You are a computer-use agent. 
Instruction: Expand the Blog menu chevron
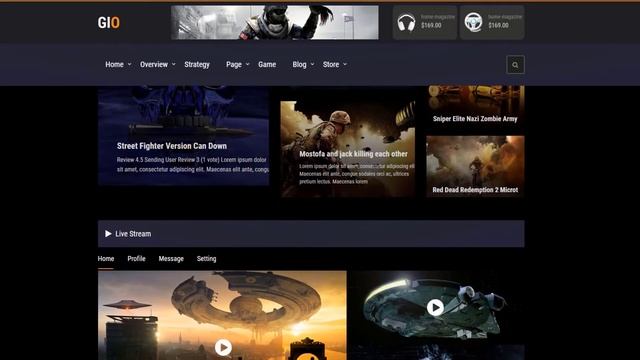(x=312, y=64)
